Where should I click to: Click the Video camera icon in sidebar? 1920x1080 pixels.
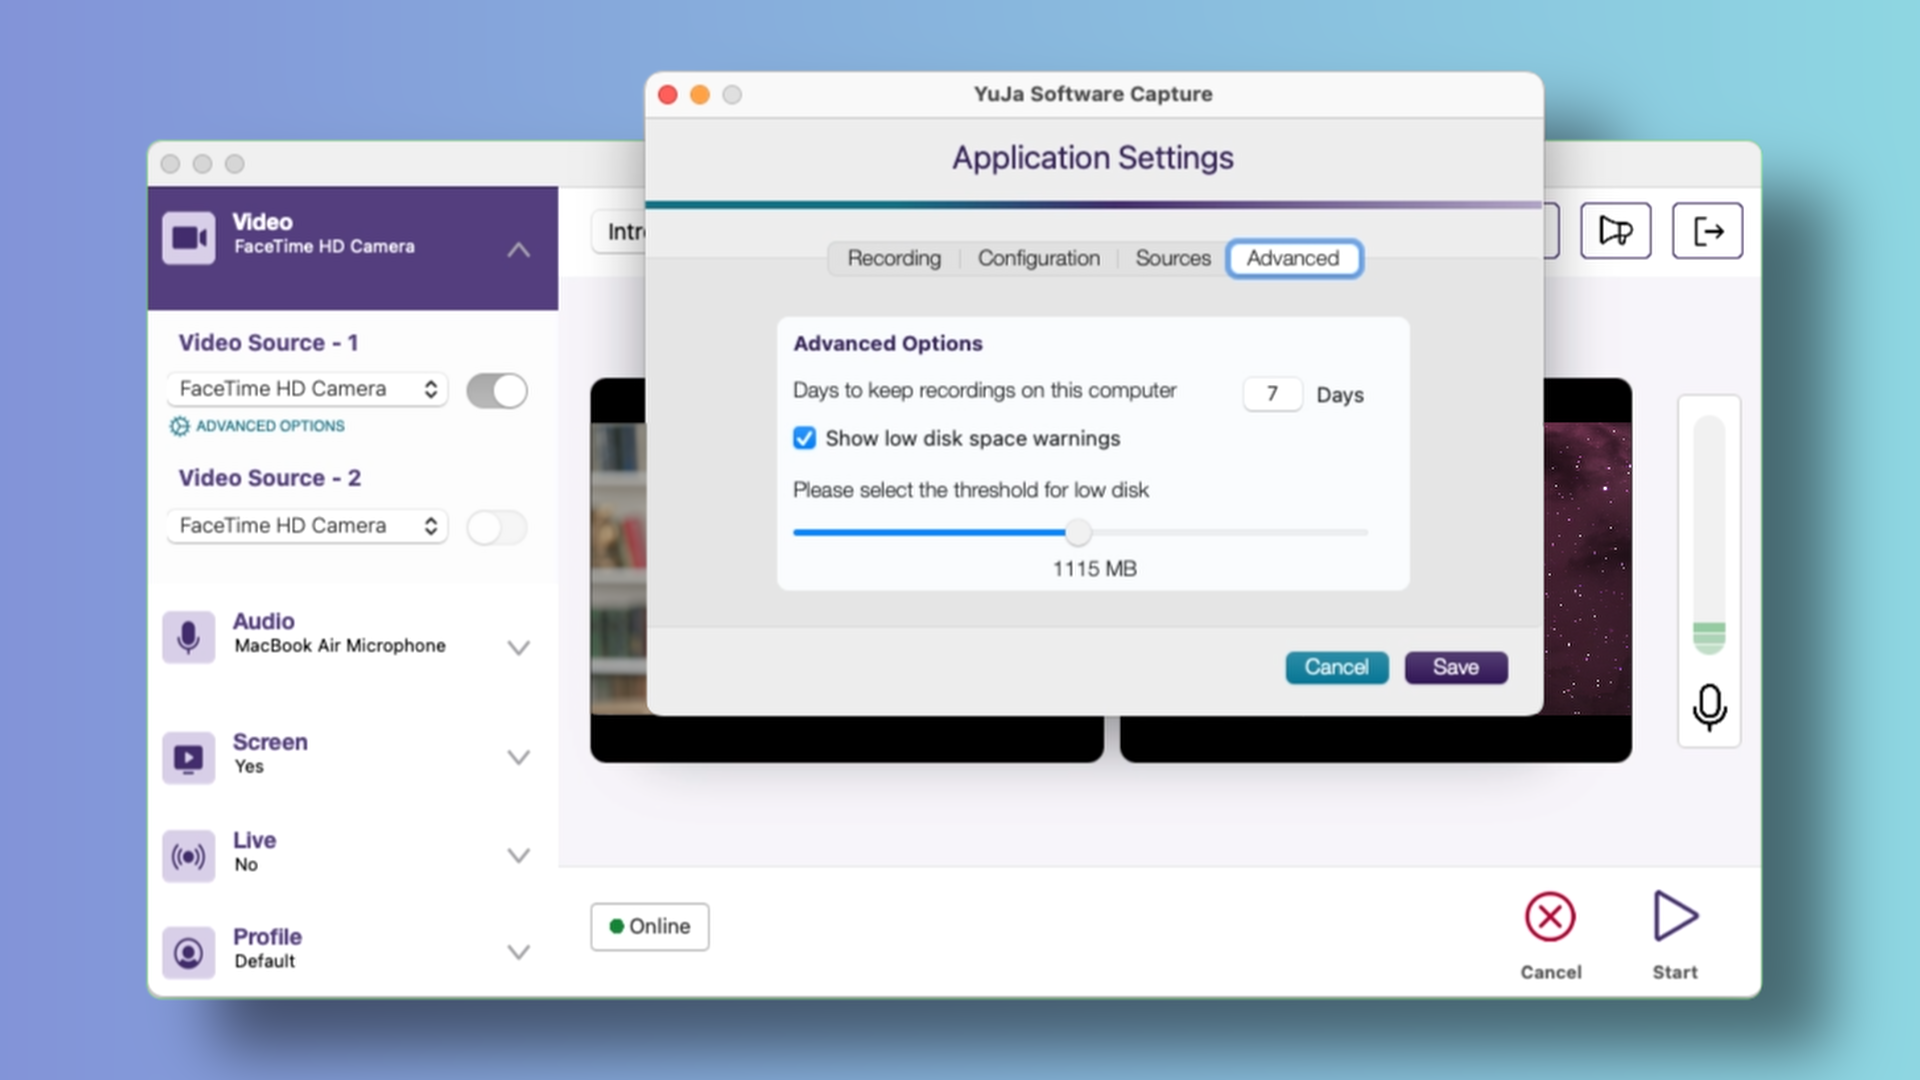click(x=188, y=238)
